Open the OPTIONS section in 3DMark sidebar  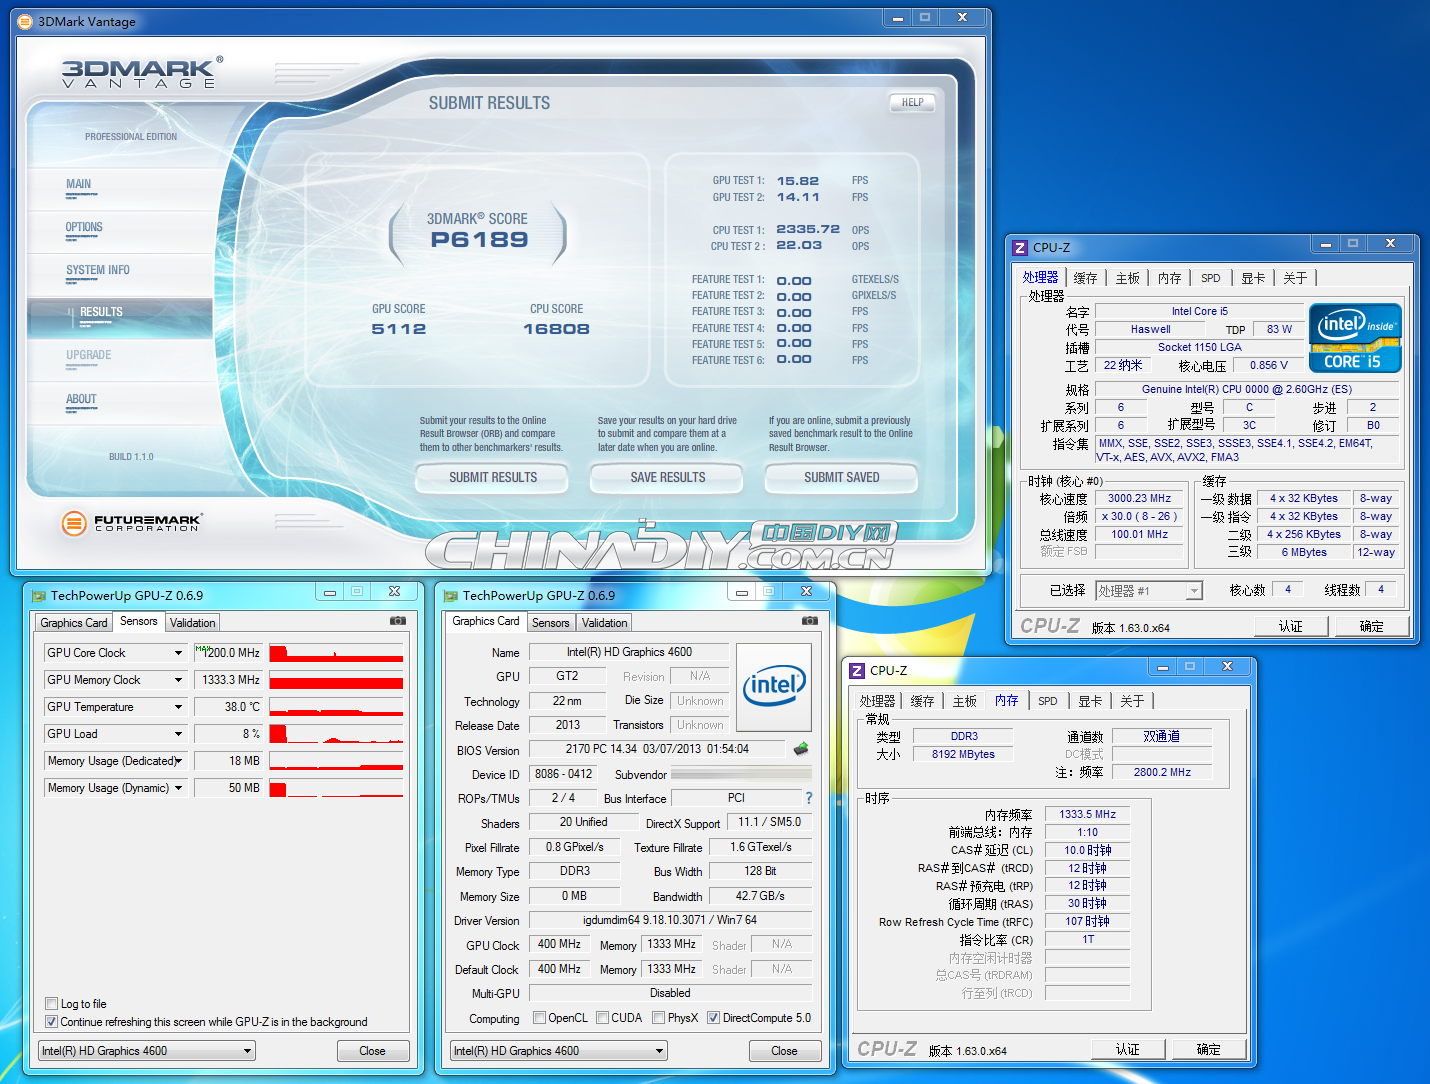pos(84,227)
